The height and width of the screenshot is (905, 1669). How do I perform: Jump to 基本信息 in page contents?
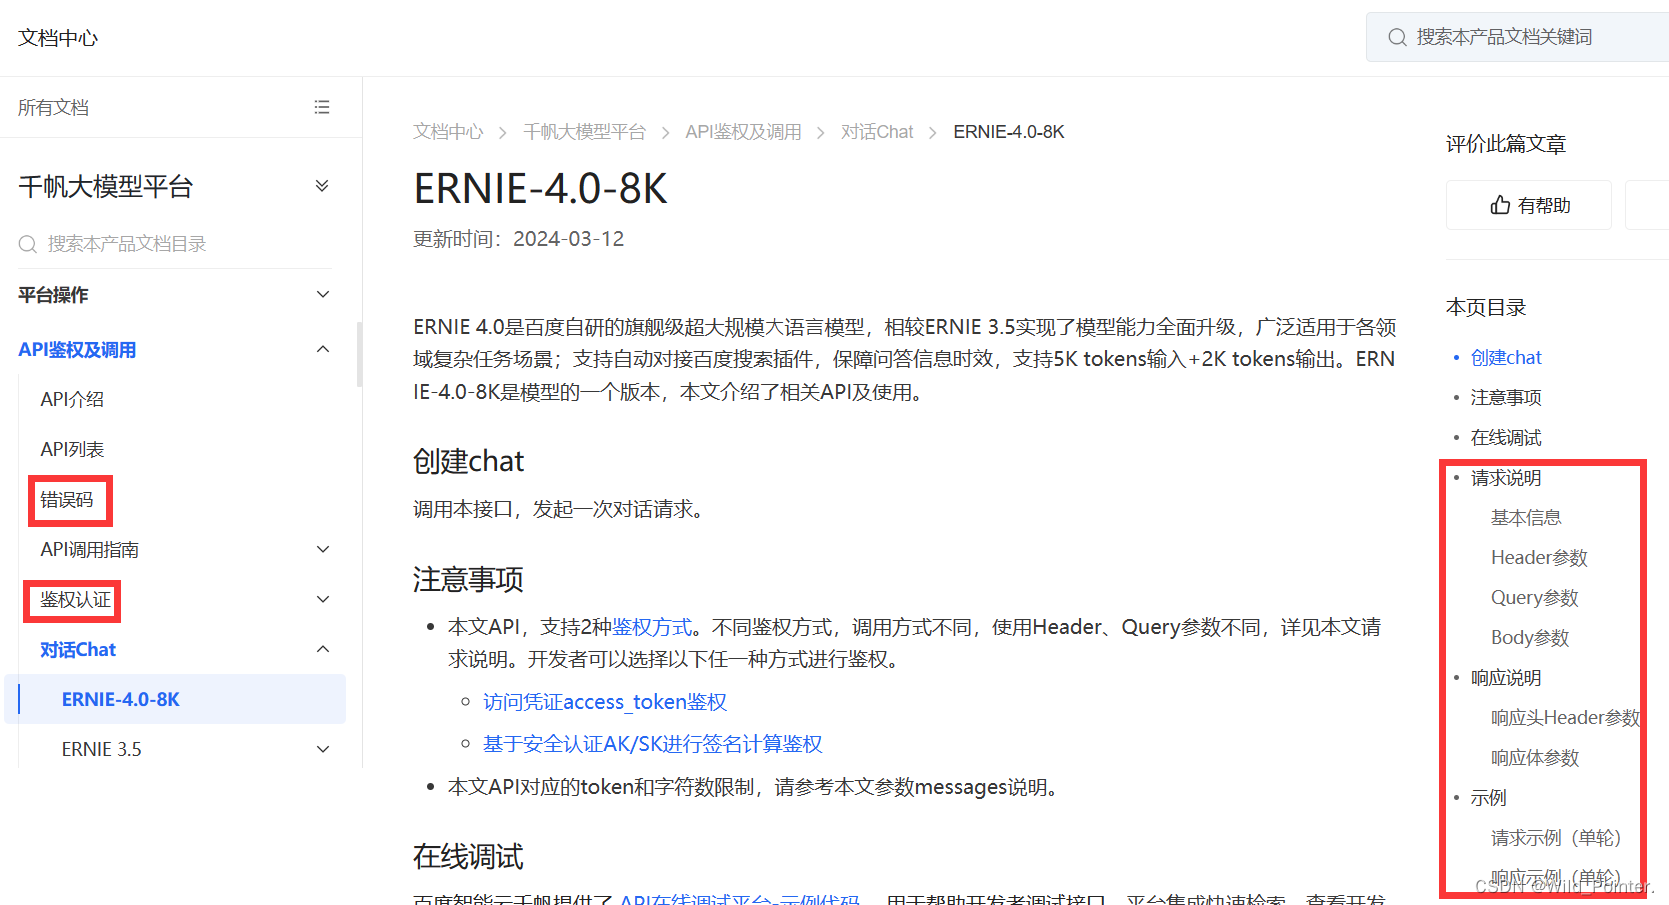pyautogui.click(x=1526, y=517)
